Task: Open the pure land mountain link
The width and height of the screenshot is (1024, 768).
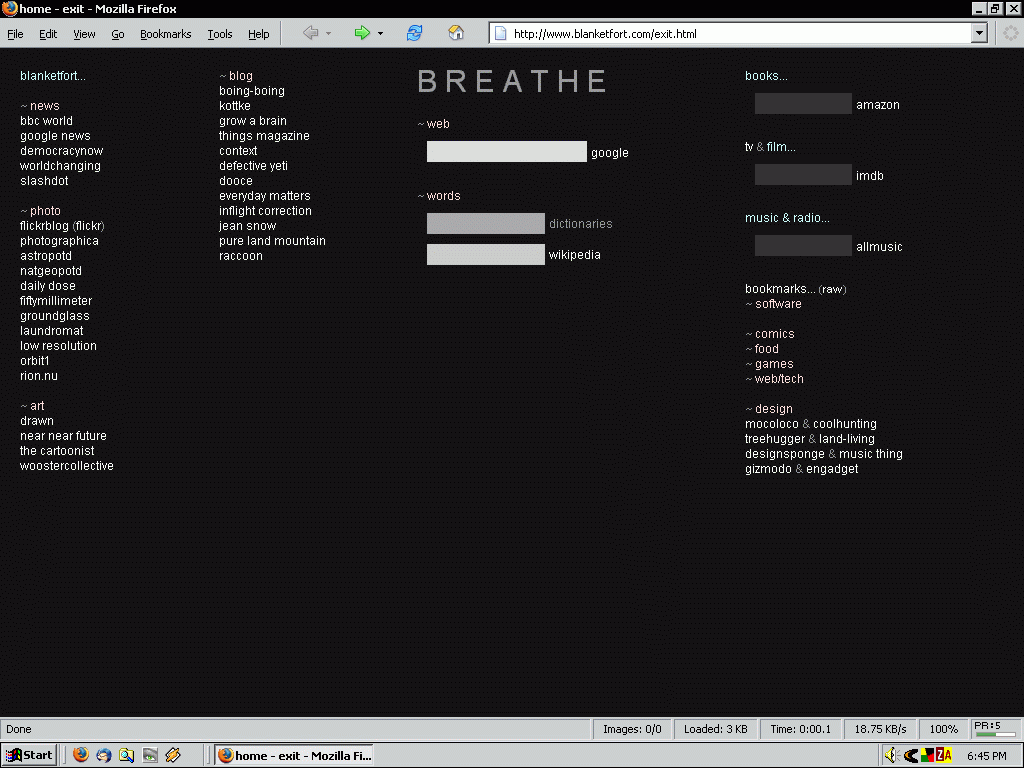Action: [272, 241]
